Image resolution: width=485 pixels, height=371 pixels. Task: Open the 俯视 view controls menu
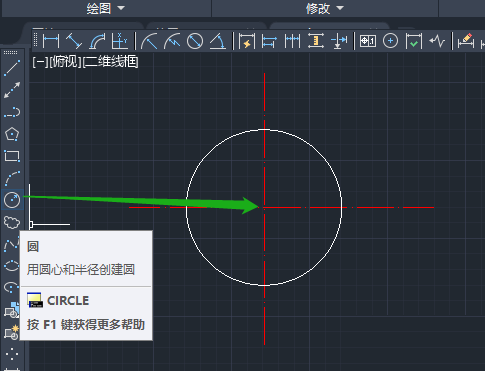pyautogui.click(x=65, y=62)
